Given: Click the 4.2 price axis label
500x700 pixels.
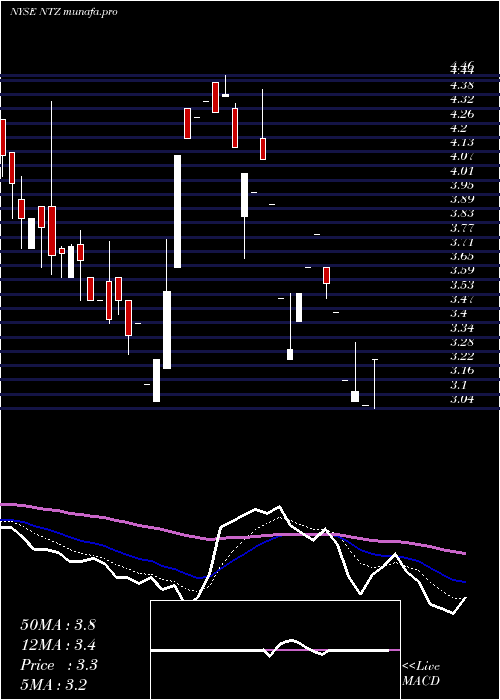Looking at the screenshot, I should click(459, 128).
